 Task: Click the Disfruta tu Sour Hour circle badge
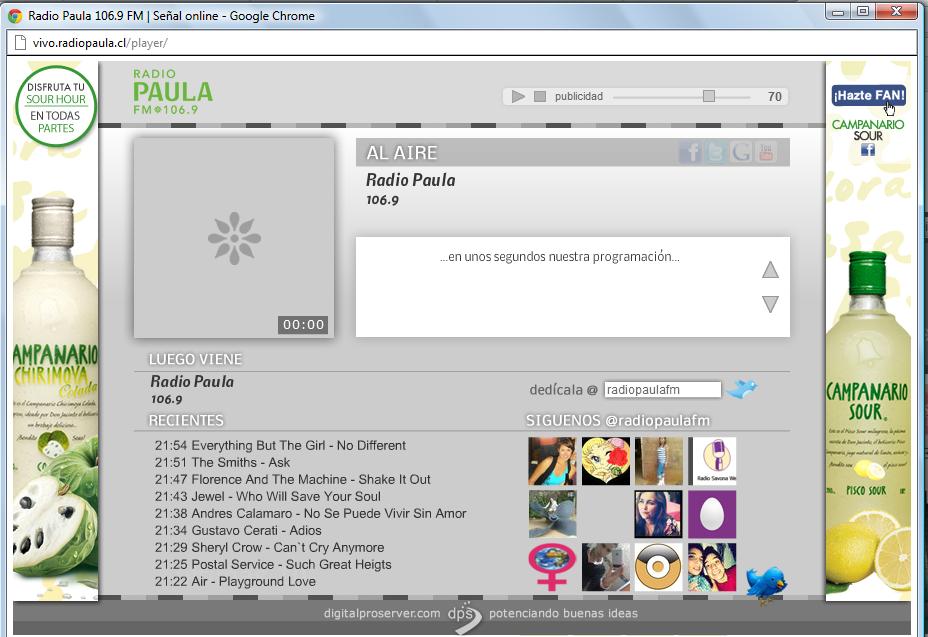click(x=56, y=107)
